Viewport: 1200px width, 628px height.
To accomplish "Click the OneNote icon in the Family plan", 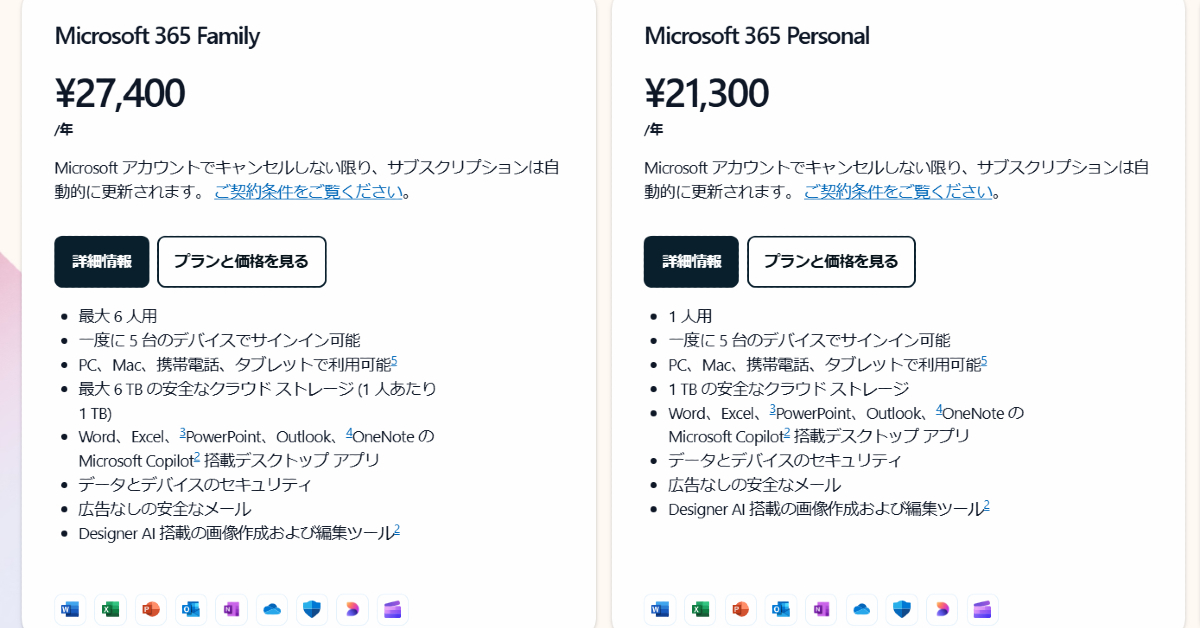I will (231, 609).
